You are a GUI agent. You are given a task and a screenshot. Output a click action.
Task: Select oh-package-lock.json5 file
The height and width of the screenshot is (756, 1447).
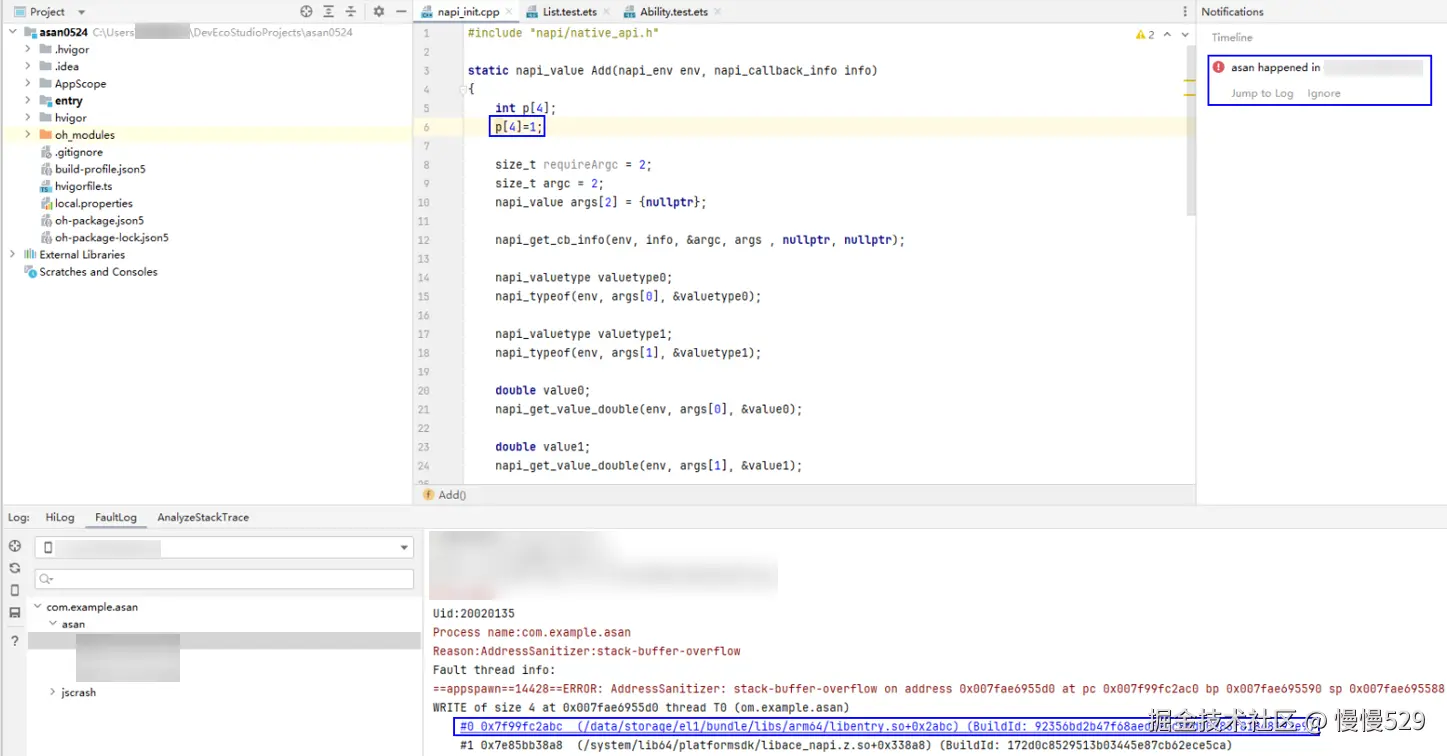tap(112, 237)
